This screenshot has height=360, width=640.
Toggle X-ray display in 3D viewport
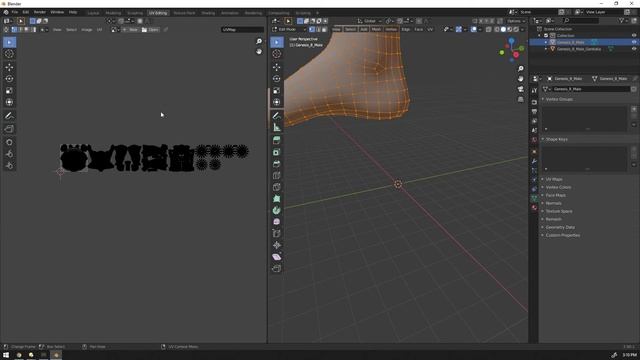pos(489,29)
